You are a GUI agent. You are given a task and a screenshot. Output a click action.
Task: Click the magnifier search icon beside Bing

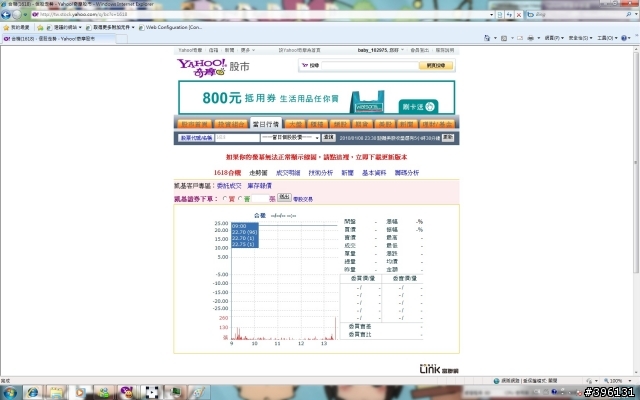629,14
